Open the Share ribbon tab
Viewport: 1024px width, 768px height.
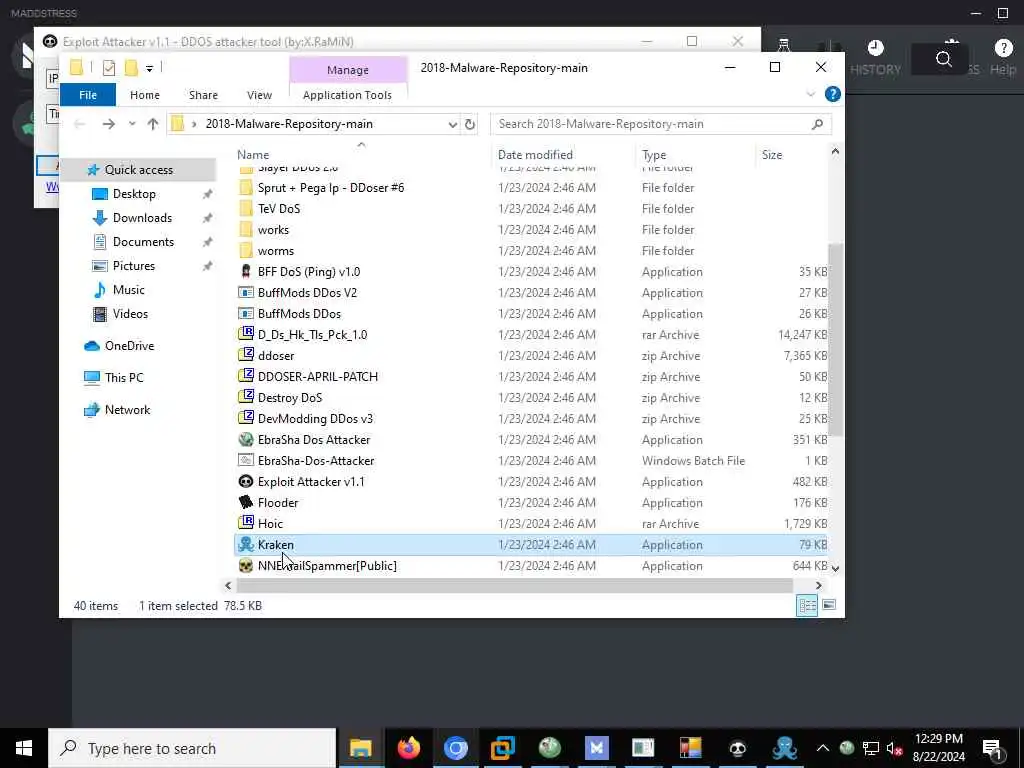pyautogui.click(x=203, y=95)
